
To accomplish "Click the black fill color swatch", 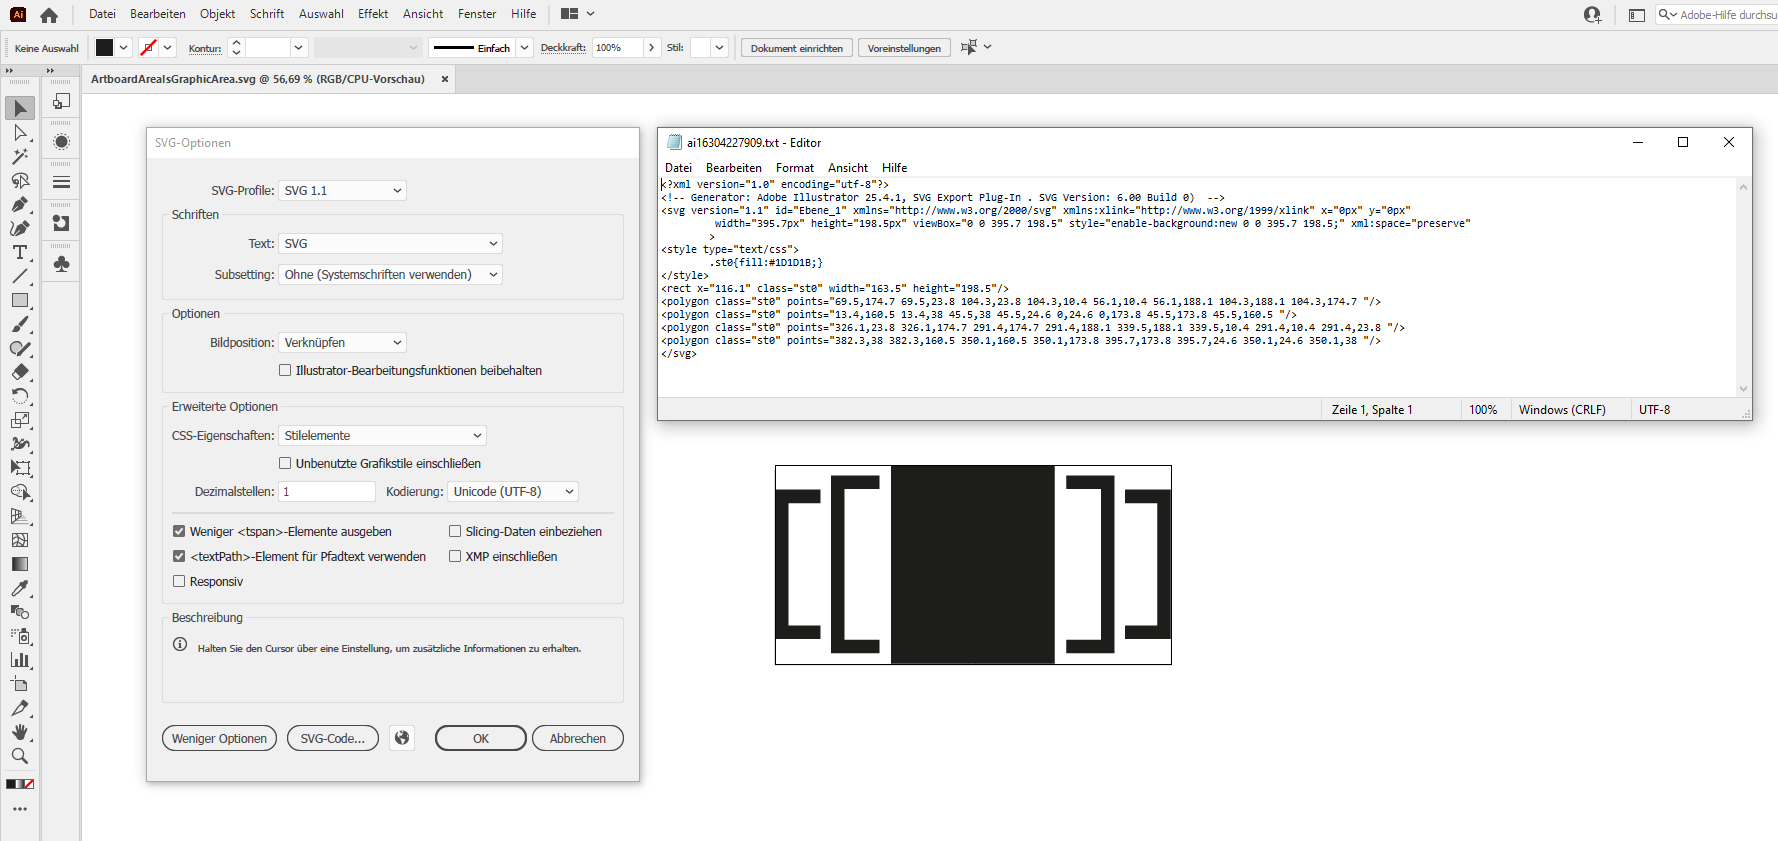I will pyautogui.click(x=105, y=48).
